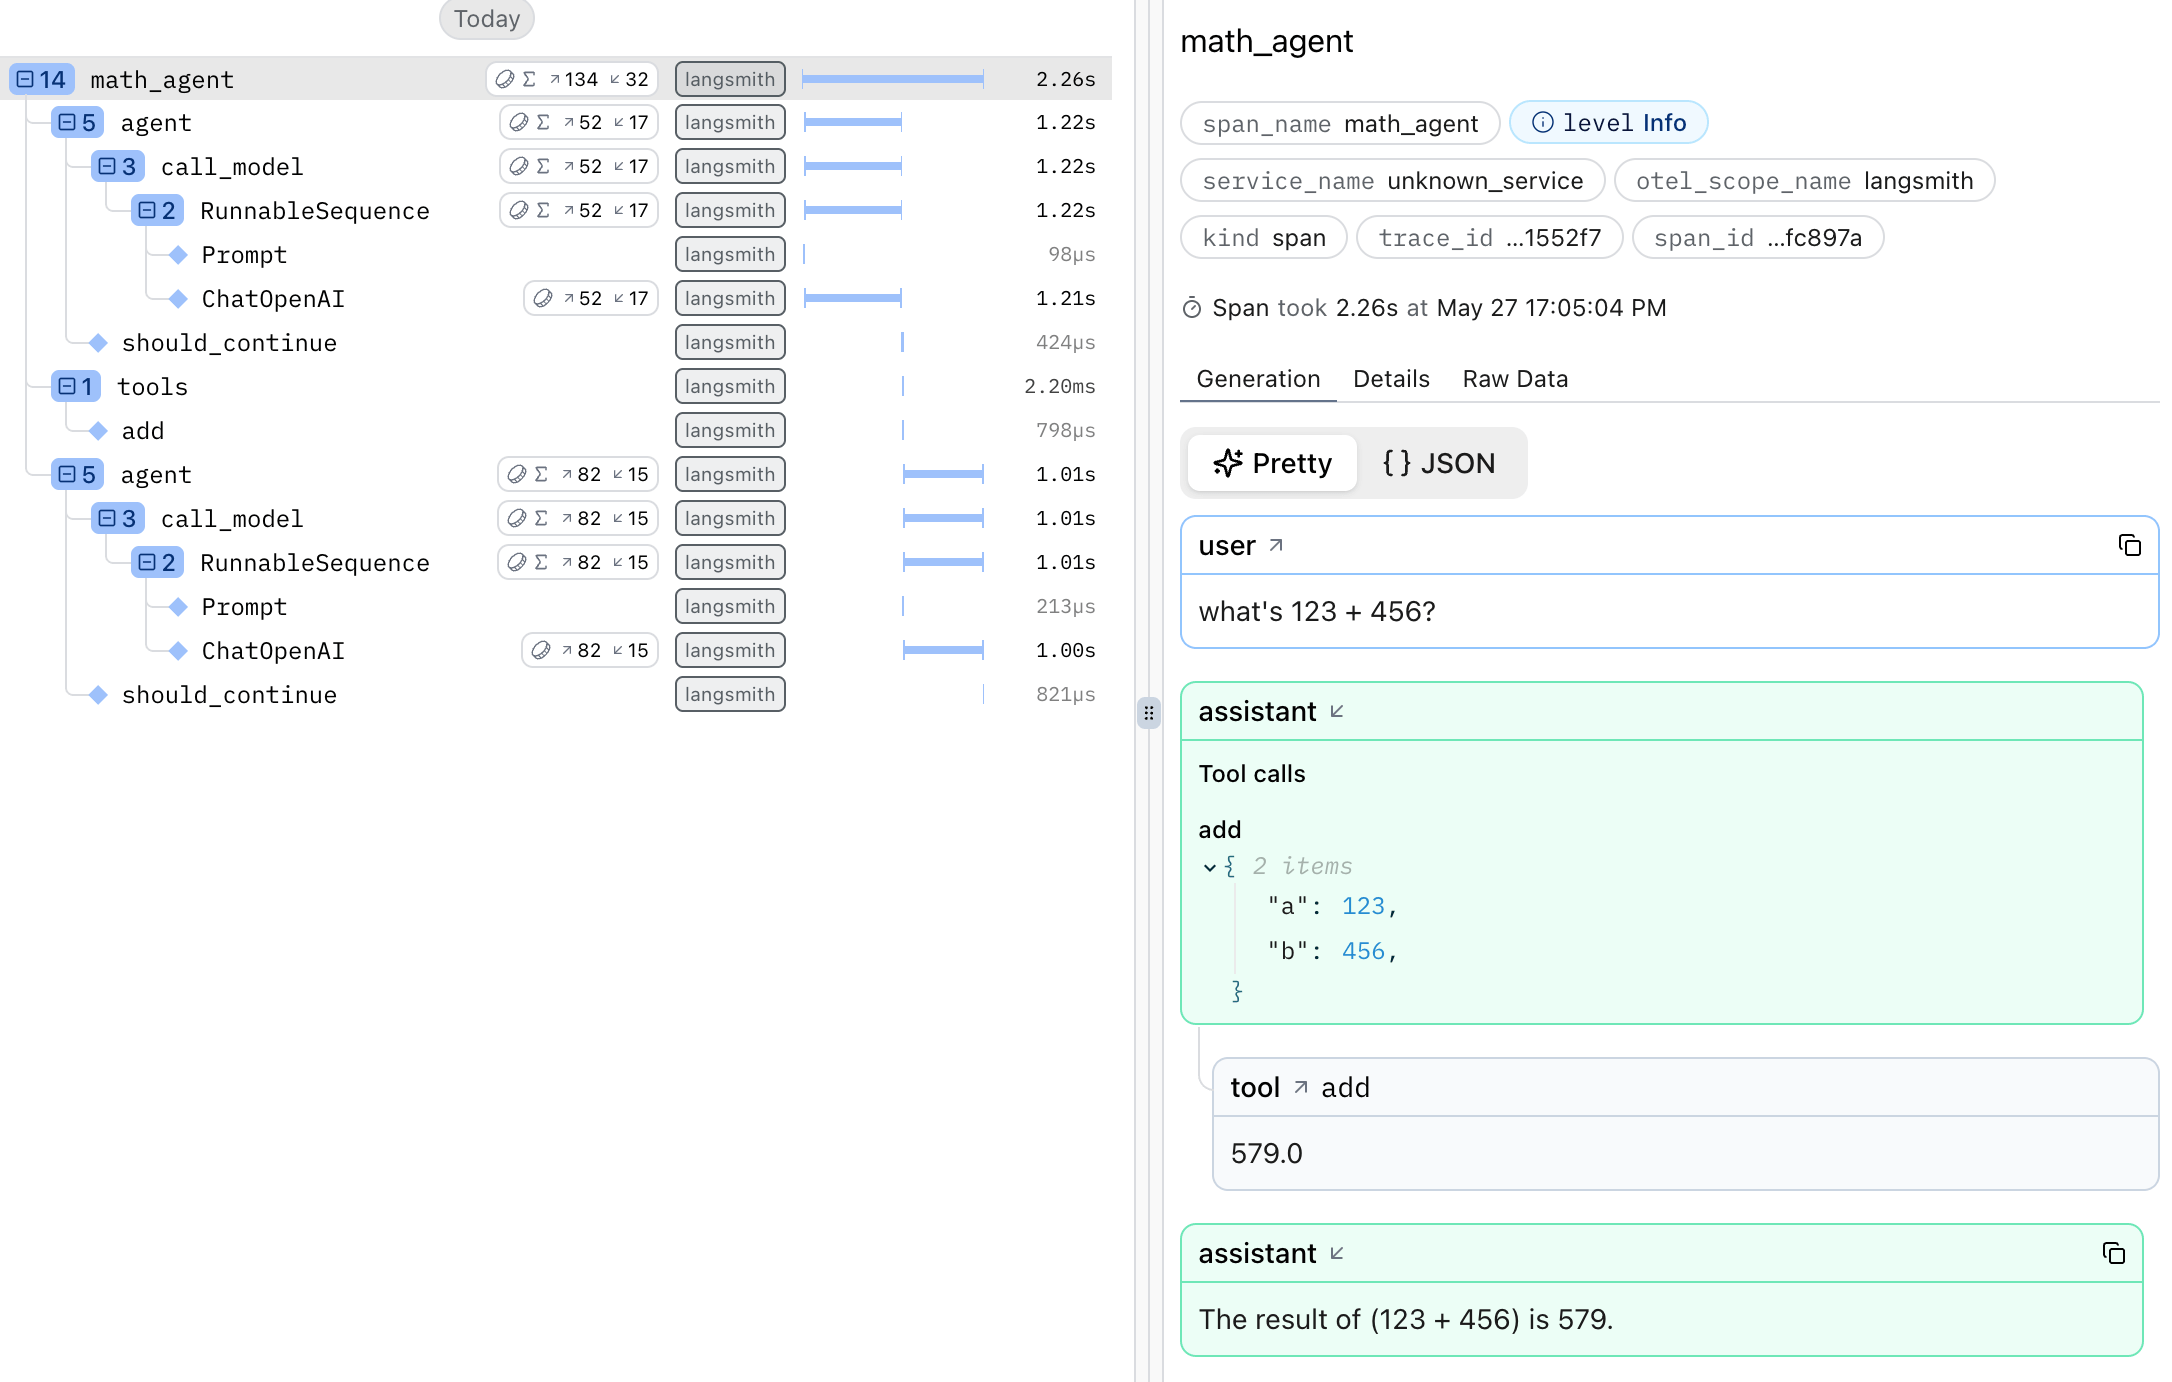The image size is (2172, 1382).
Task: Copy the final assistant message
Action: (x=2113, y=1253)
